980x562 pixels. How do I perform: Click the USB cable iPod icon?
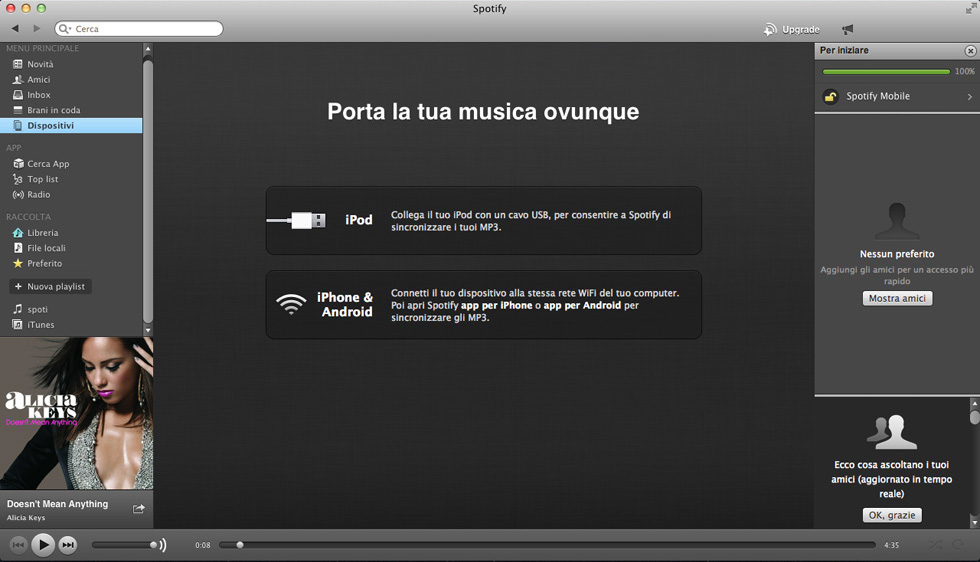pos(296,220)
